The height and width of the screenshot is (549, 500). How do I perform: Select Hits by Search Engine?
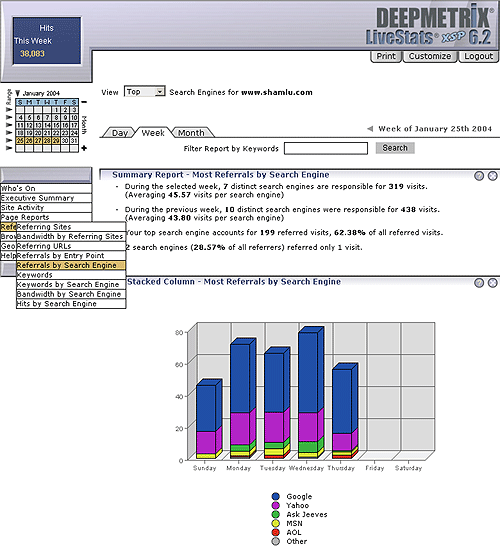tap(71, 304)
